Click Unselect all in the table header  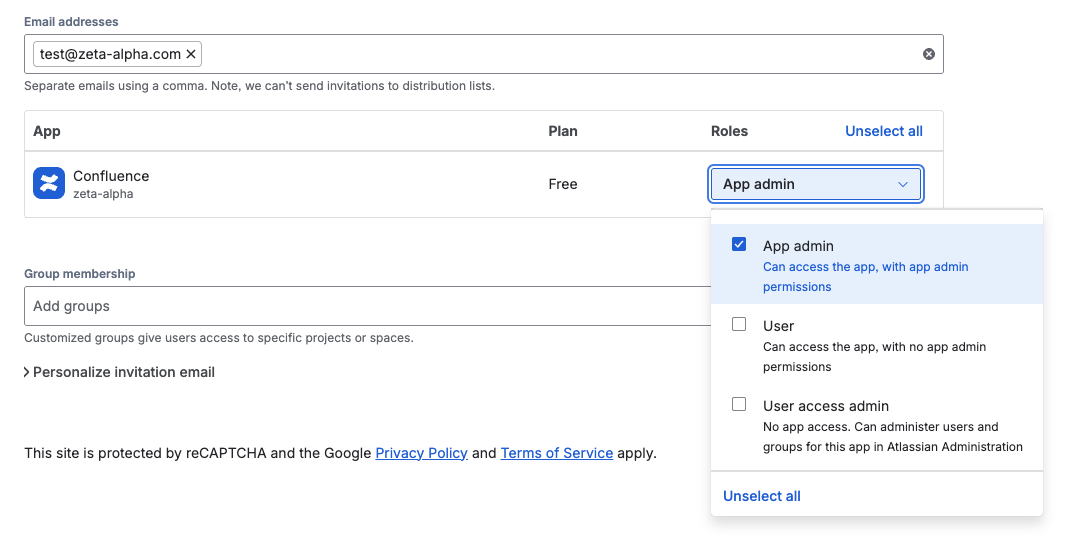click(884, 131)
